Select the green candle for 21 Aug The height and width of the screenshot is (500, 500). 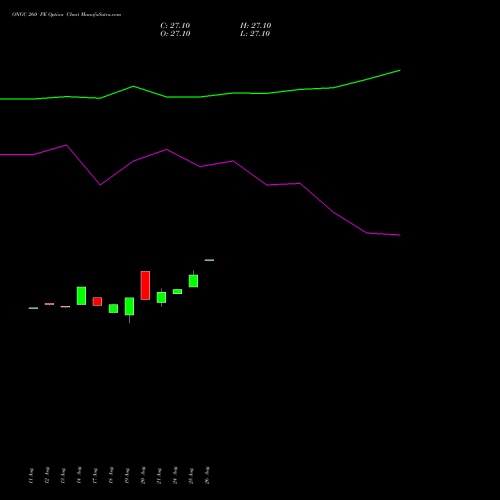click(x=161, y=297)
